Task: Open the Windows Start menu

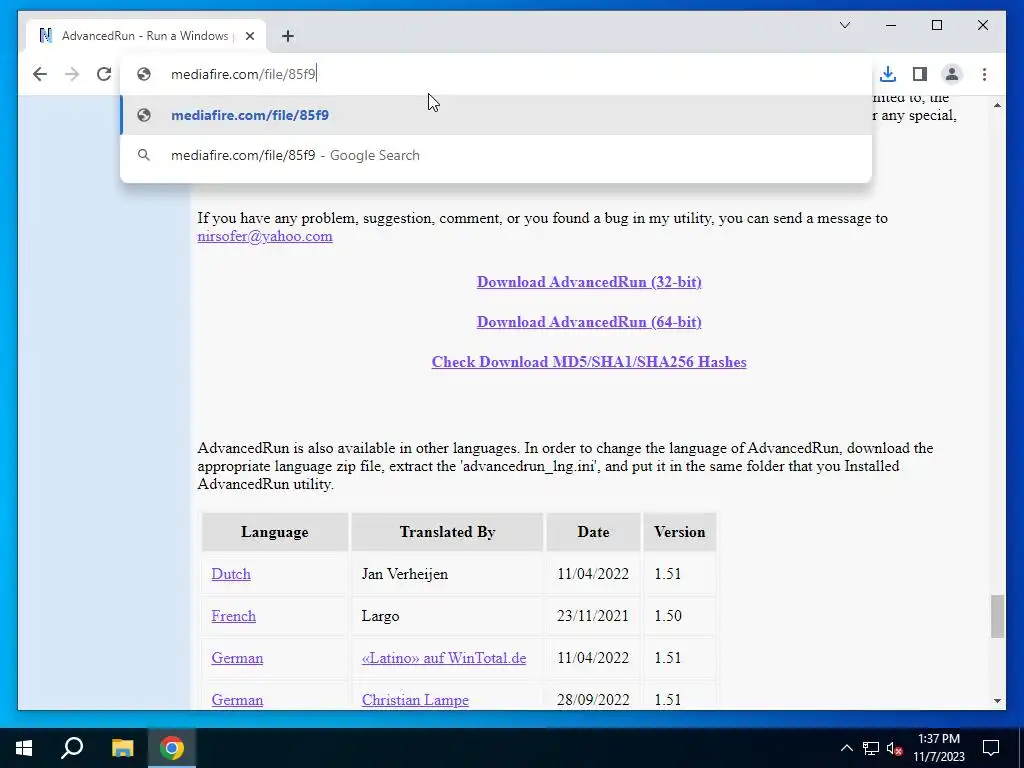Action: point(24,748)
